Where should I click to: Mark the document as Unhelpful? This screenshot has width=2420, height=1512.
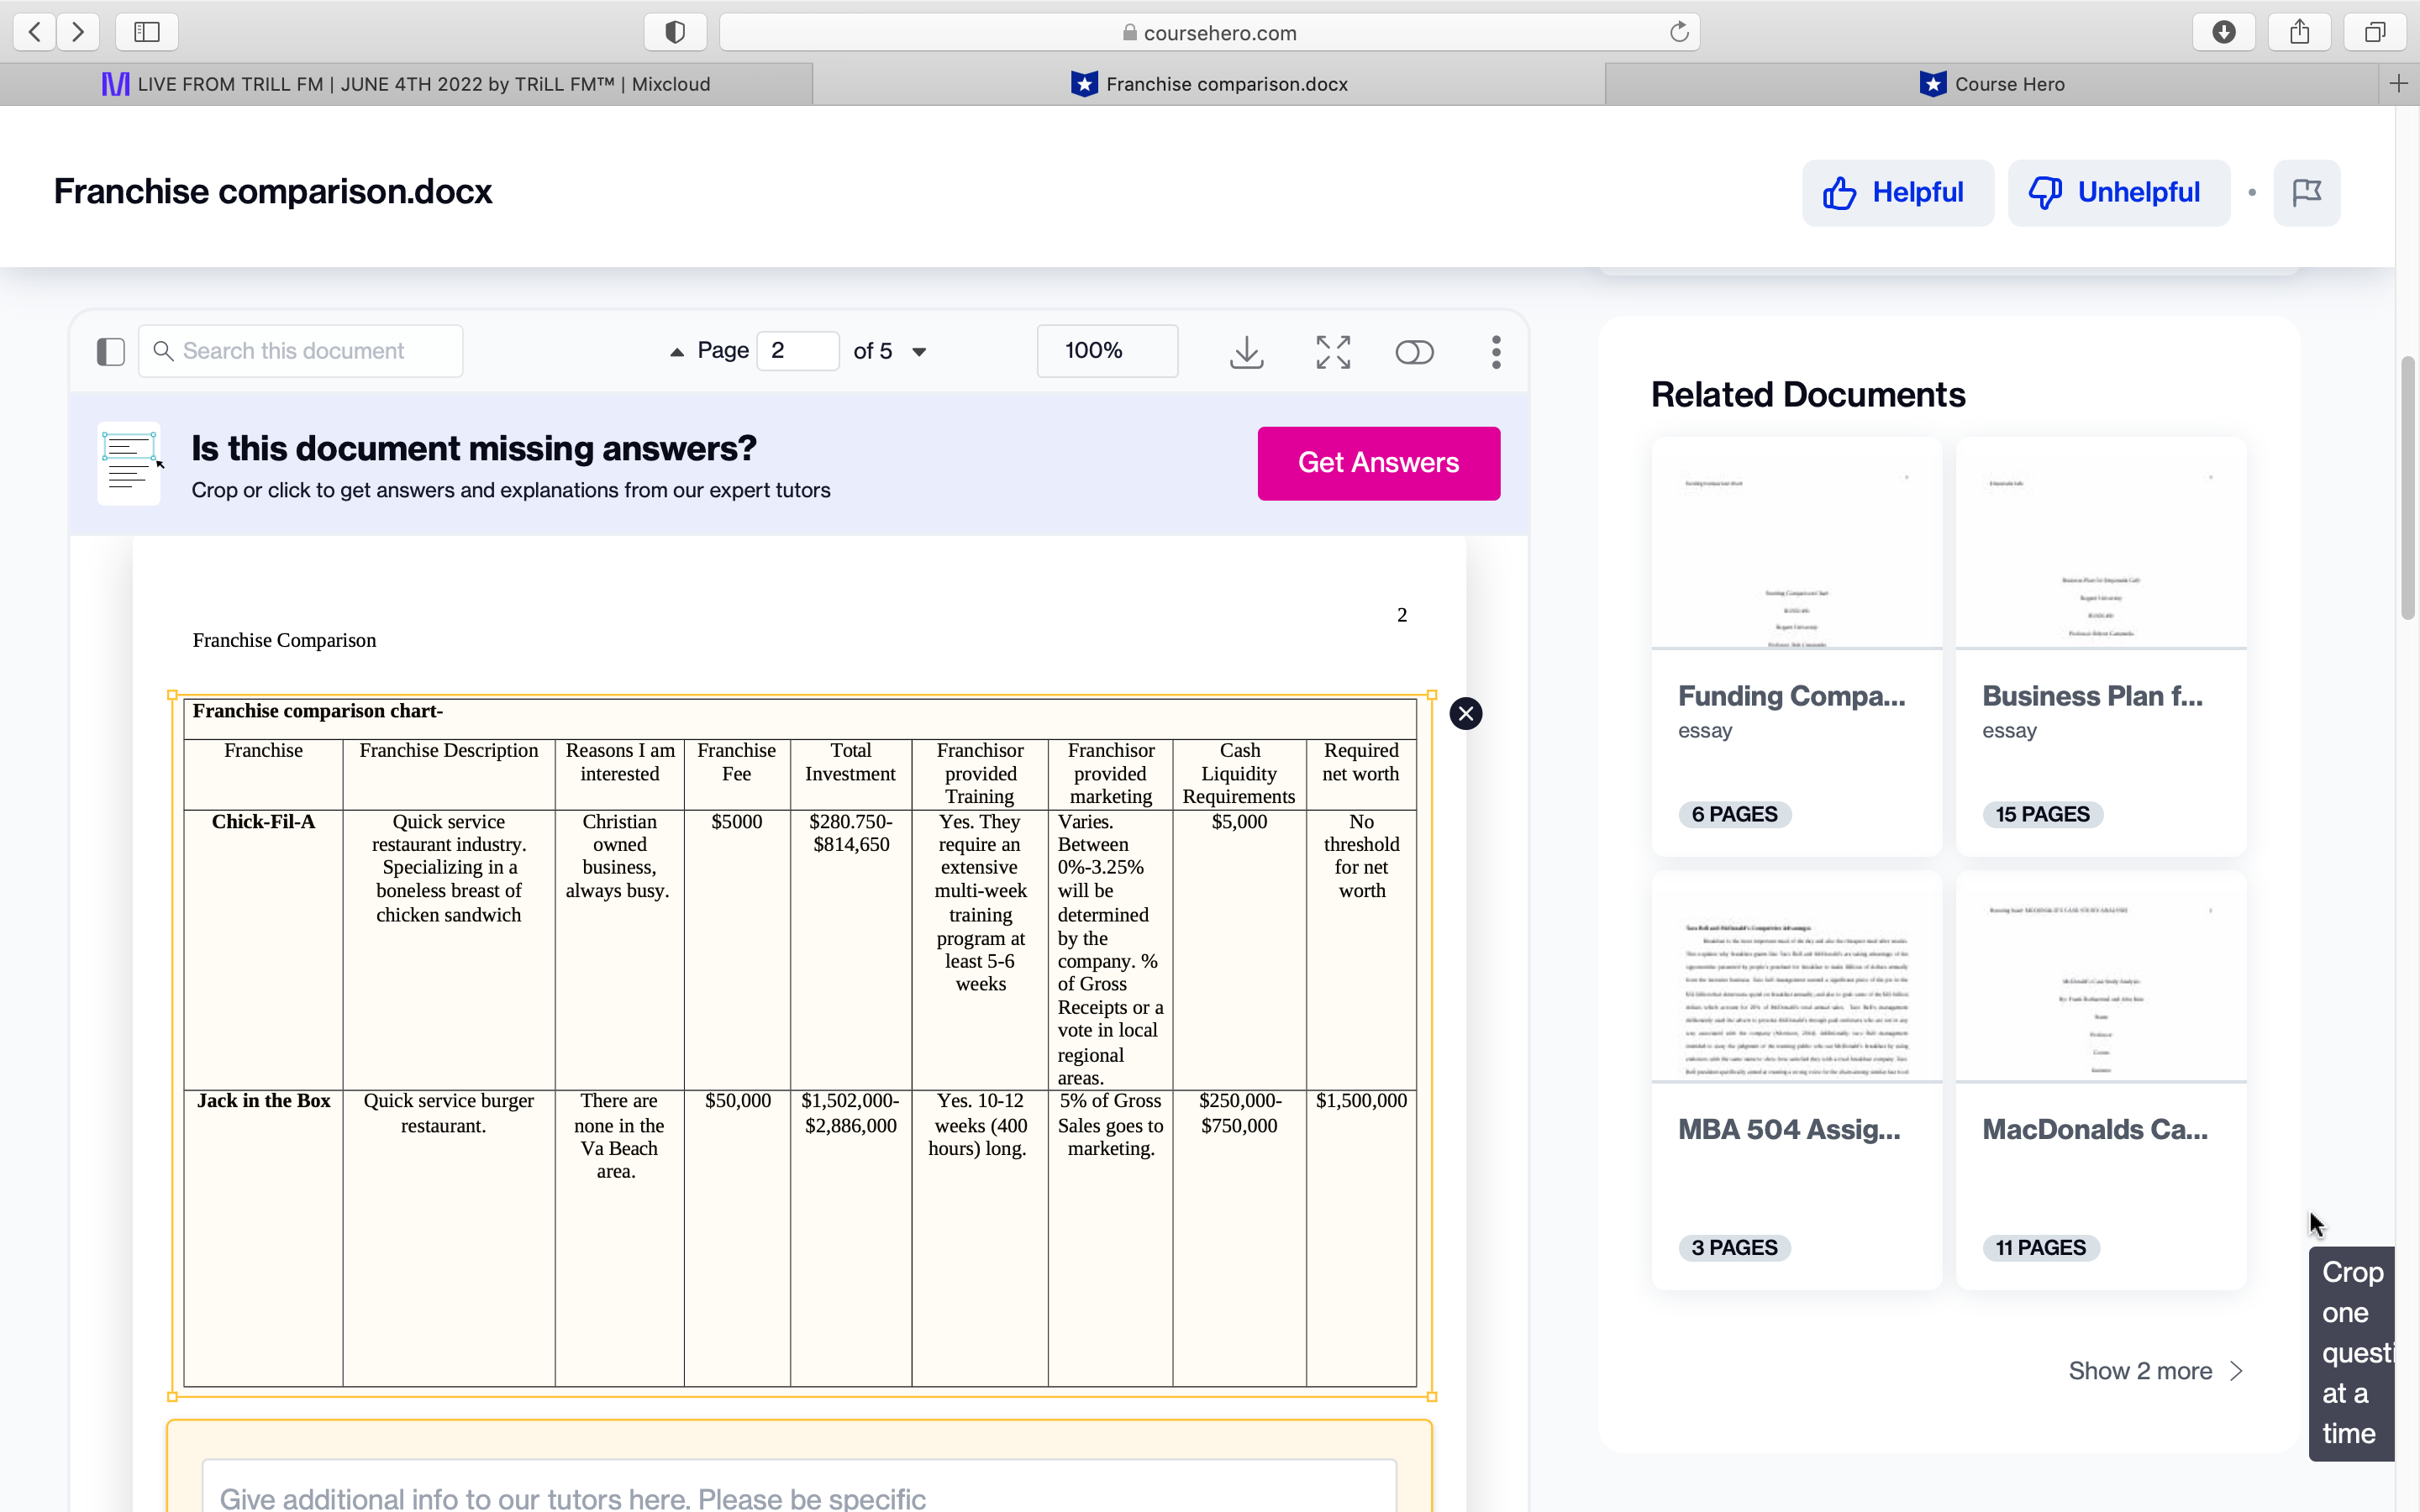click(x=2118, y=192)
